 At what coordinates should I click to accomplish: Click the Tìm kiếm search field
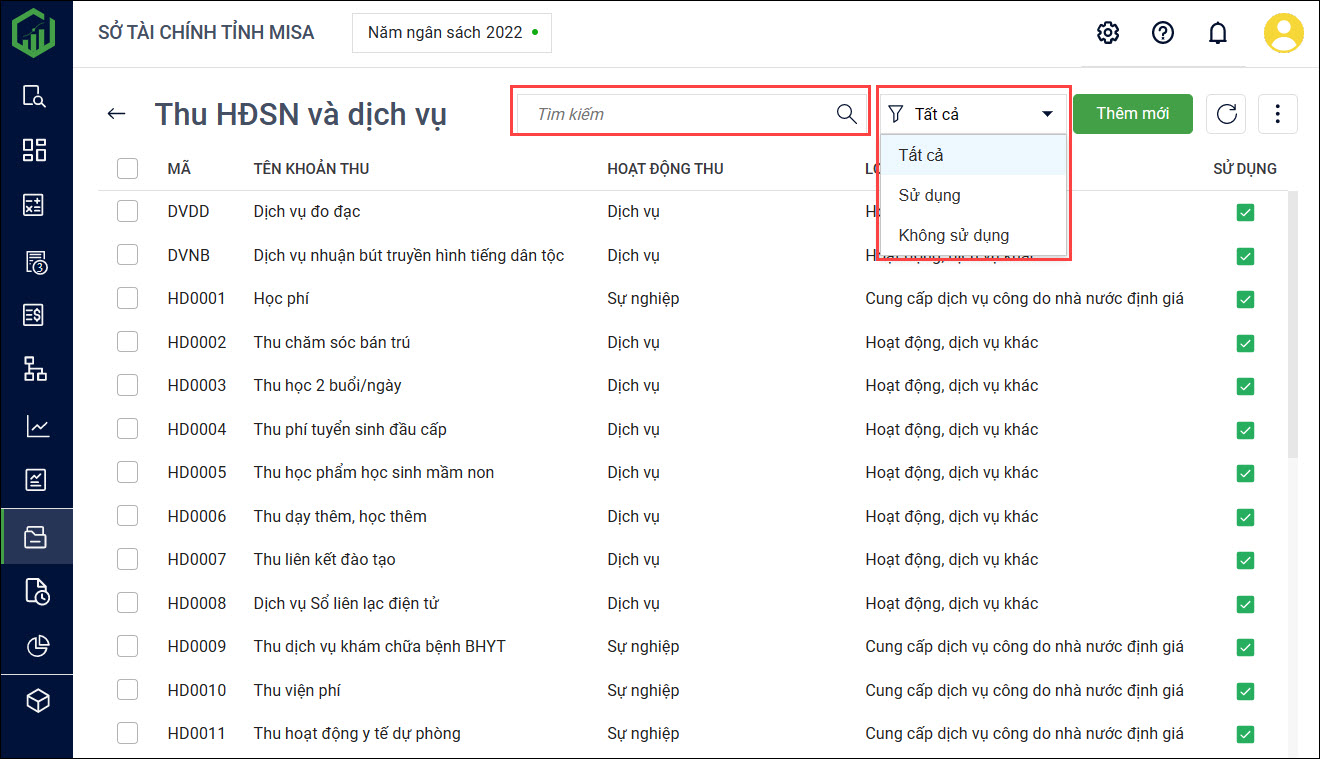[680, 114]
